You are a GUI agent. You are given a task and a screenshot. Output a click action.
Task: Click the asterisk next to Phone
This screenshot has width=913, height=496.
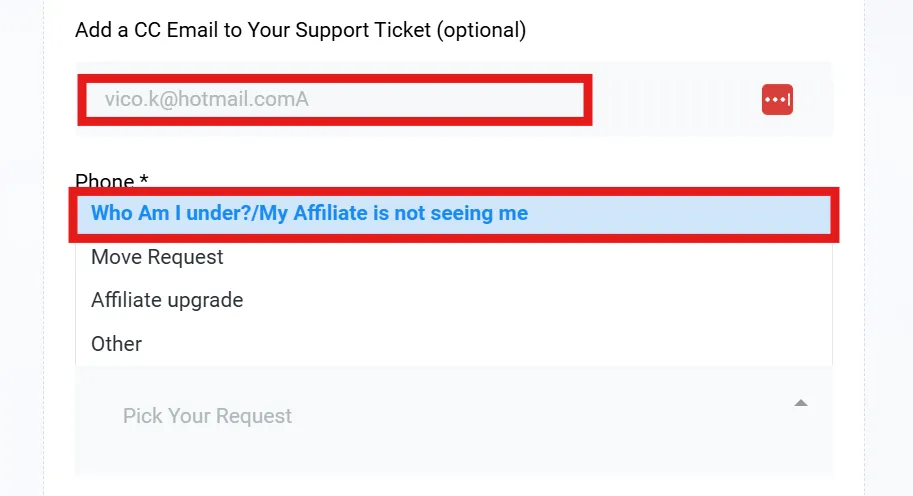point(144,178)
